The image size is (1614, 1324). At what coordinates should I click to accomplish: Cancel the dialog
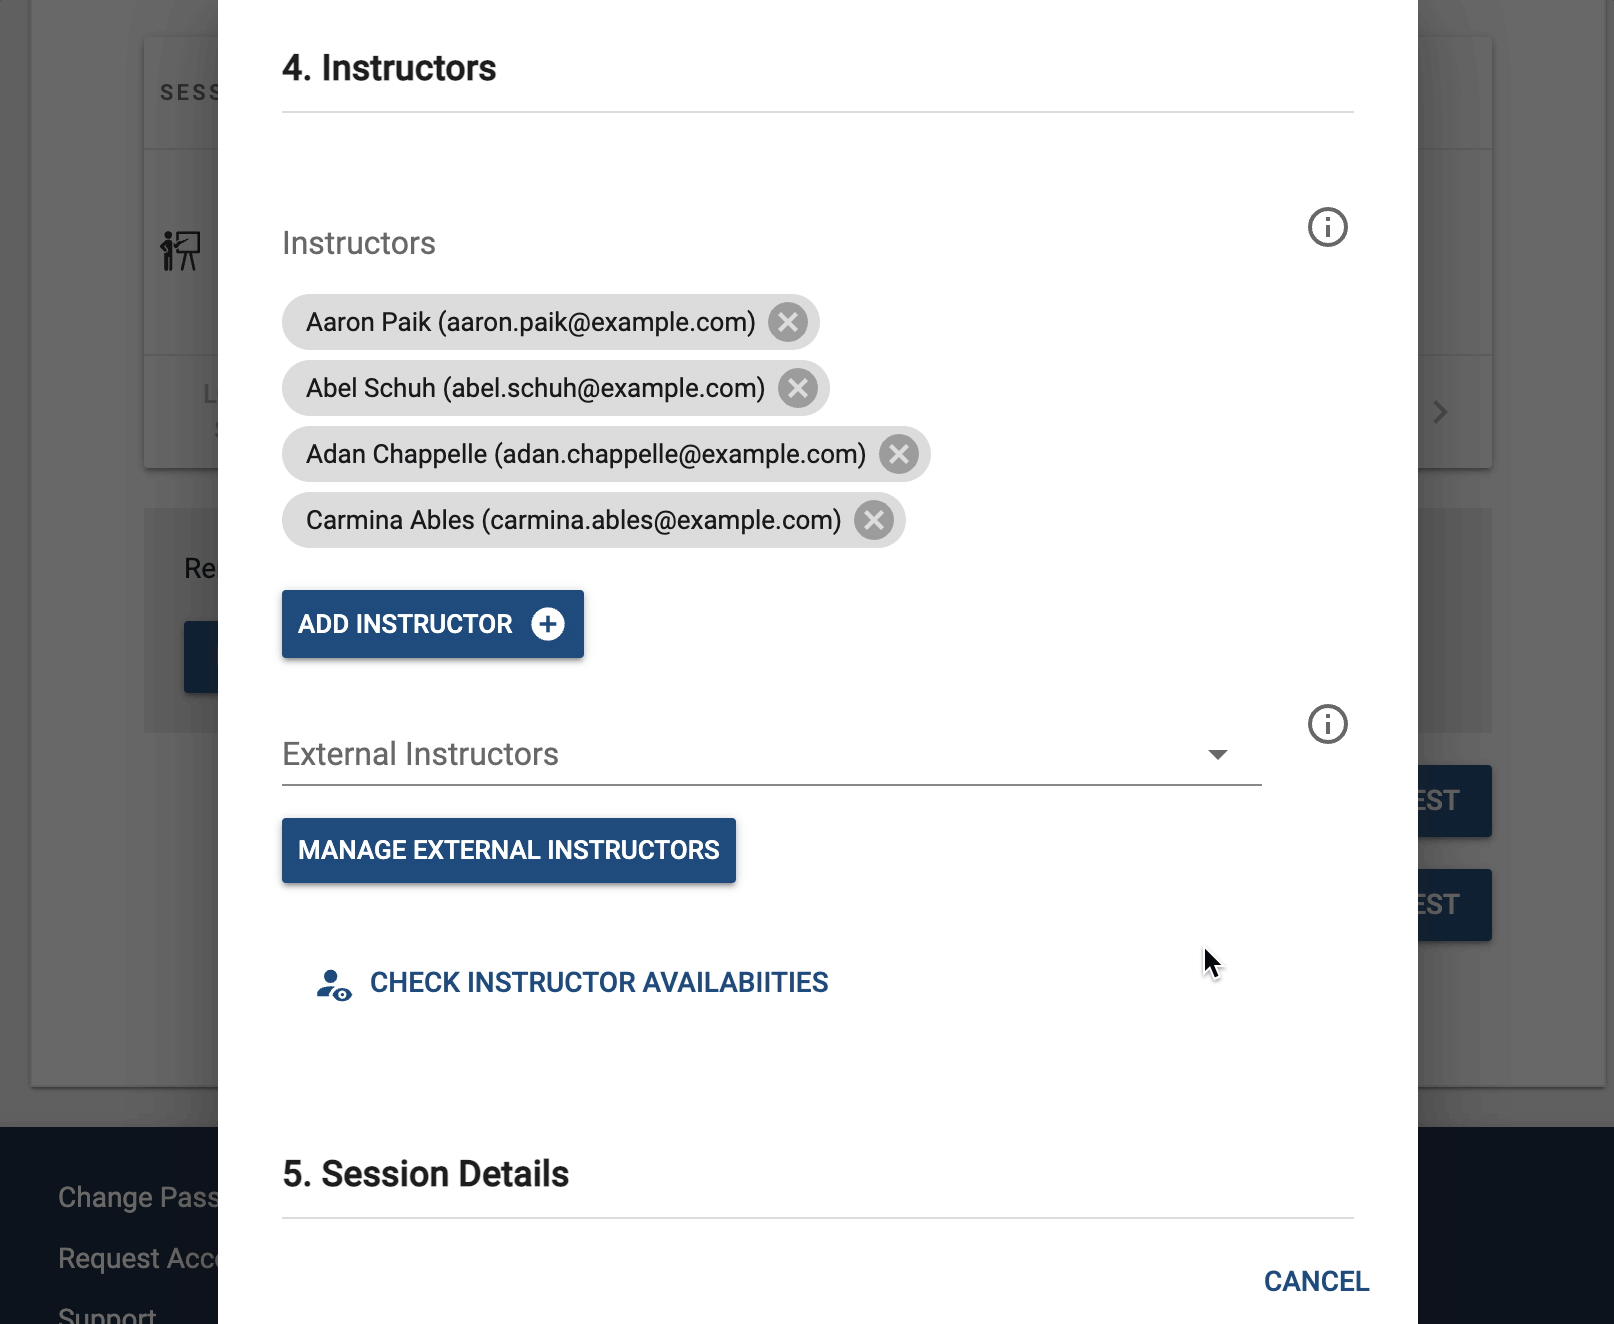pos(1316,1281)
